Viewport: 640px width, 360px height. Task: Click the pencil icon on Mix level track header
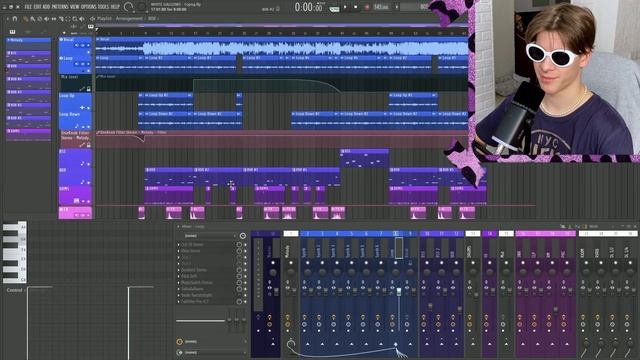tap(82, 89)
